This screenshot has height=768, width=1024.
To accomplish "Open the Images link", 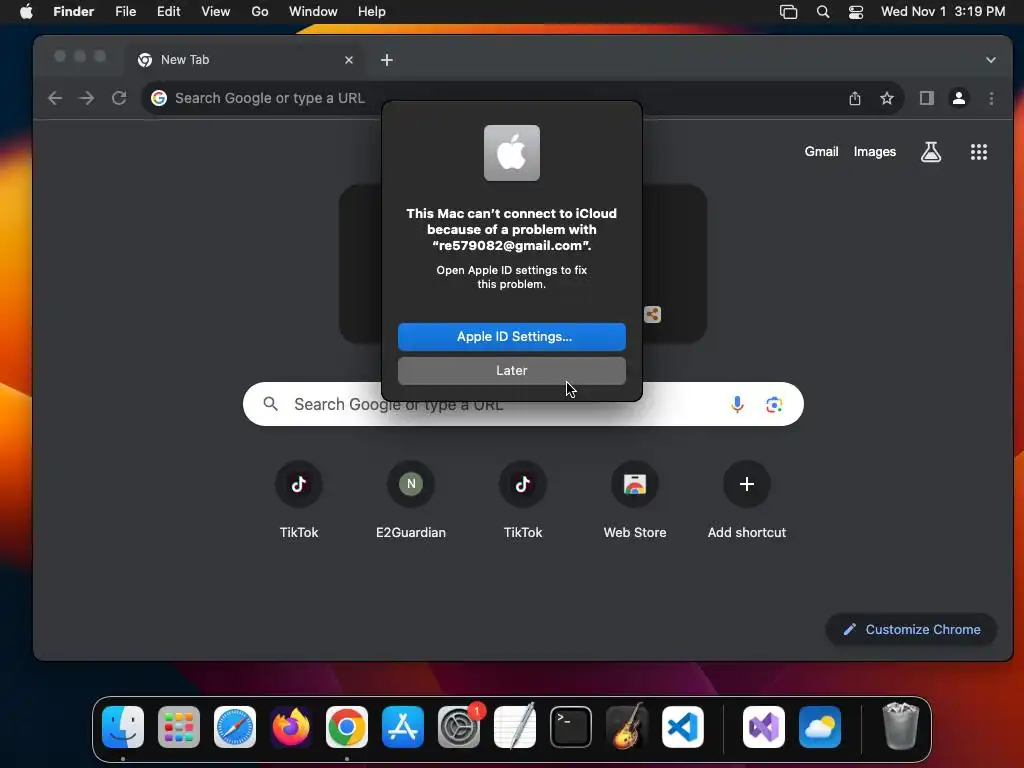I will tap(874, 152).
